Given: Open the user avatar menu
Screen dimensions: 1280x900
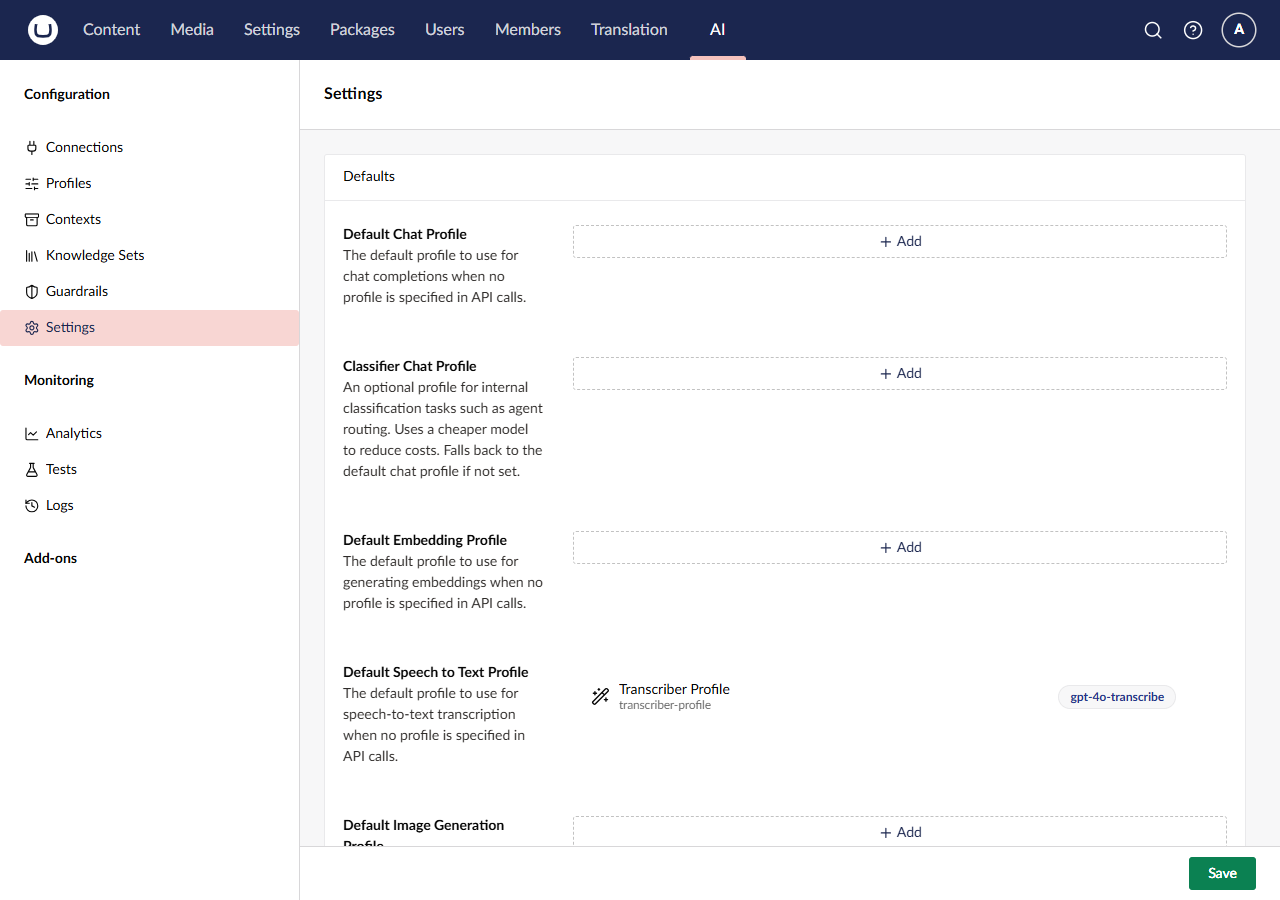Looking at the screenshot, I should point(1239,30).
